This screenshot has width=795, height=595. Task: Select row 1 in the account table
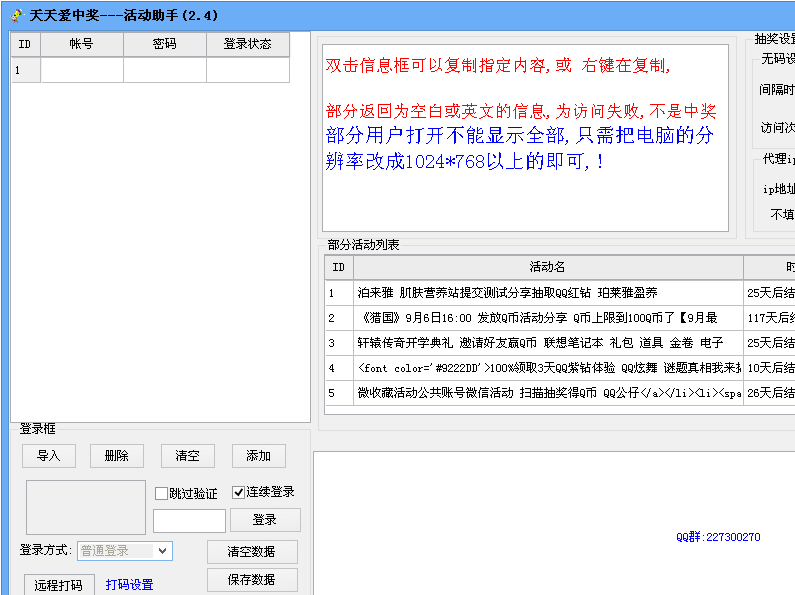[x=150, y=70]
